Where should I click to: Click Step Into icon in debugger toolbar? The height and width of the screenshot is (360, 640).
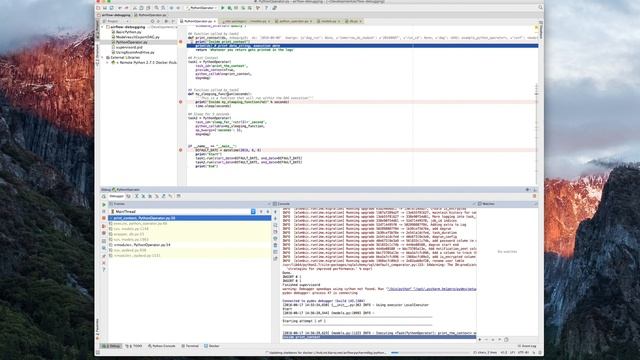point(143,196)
